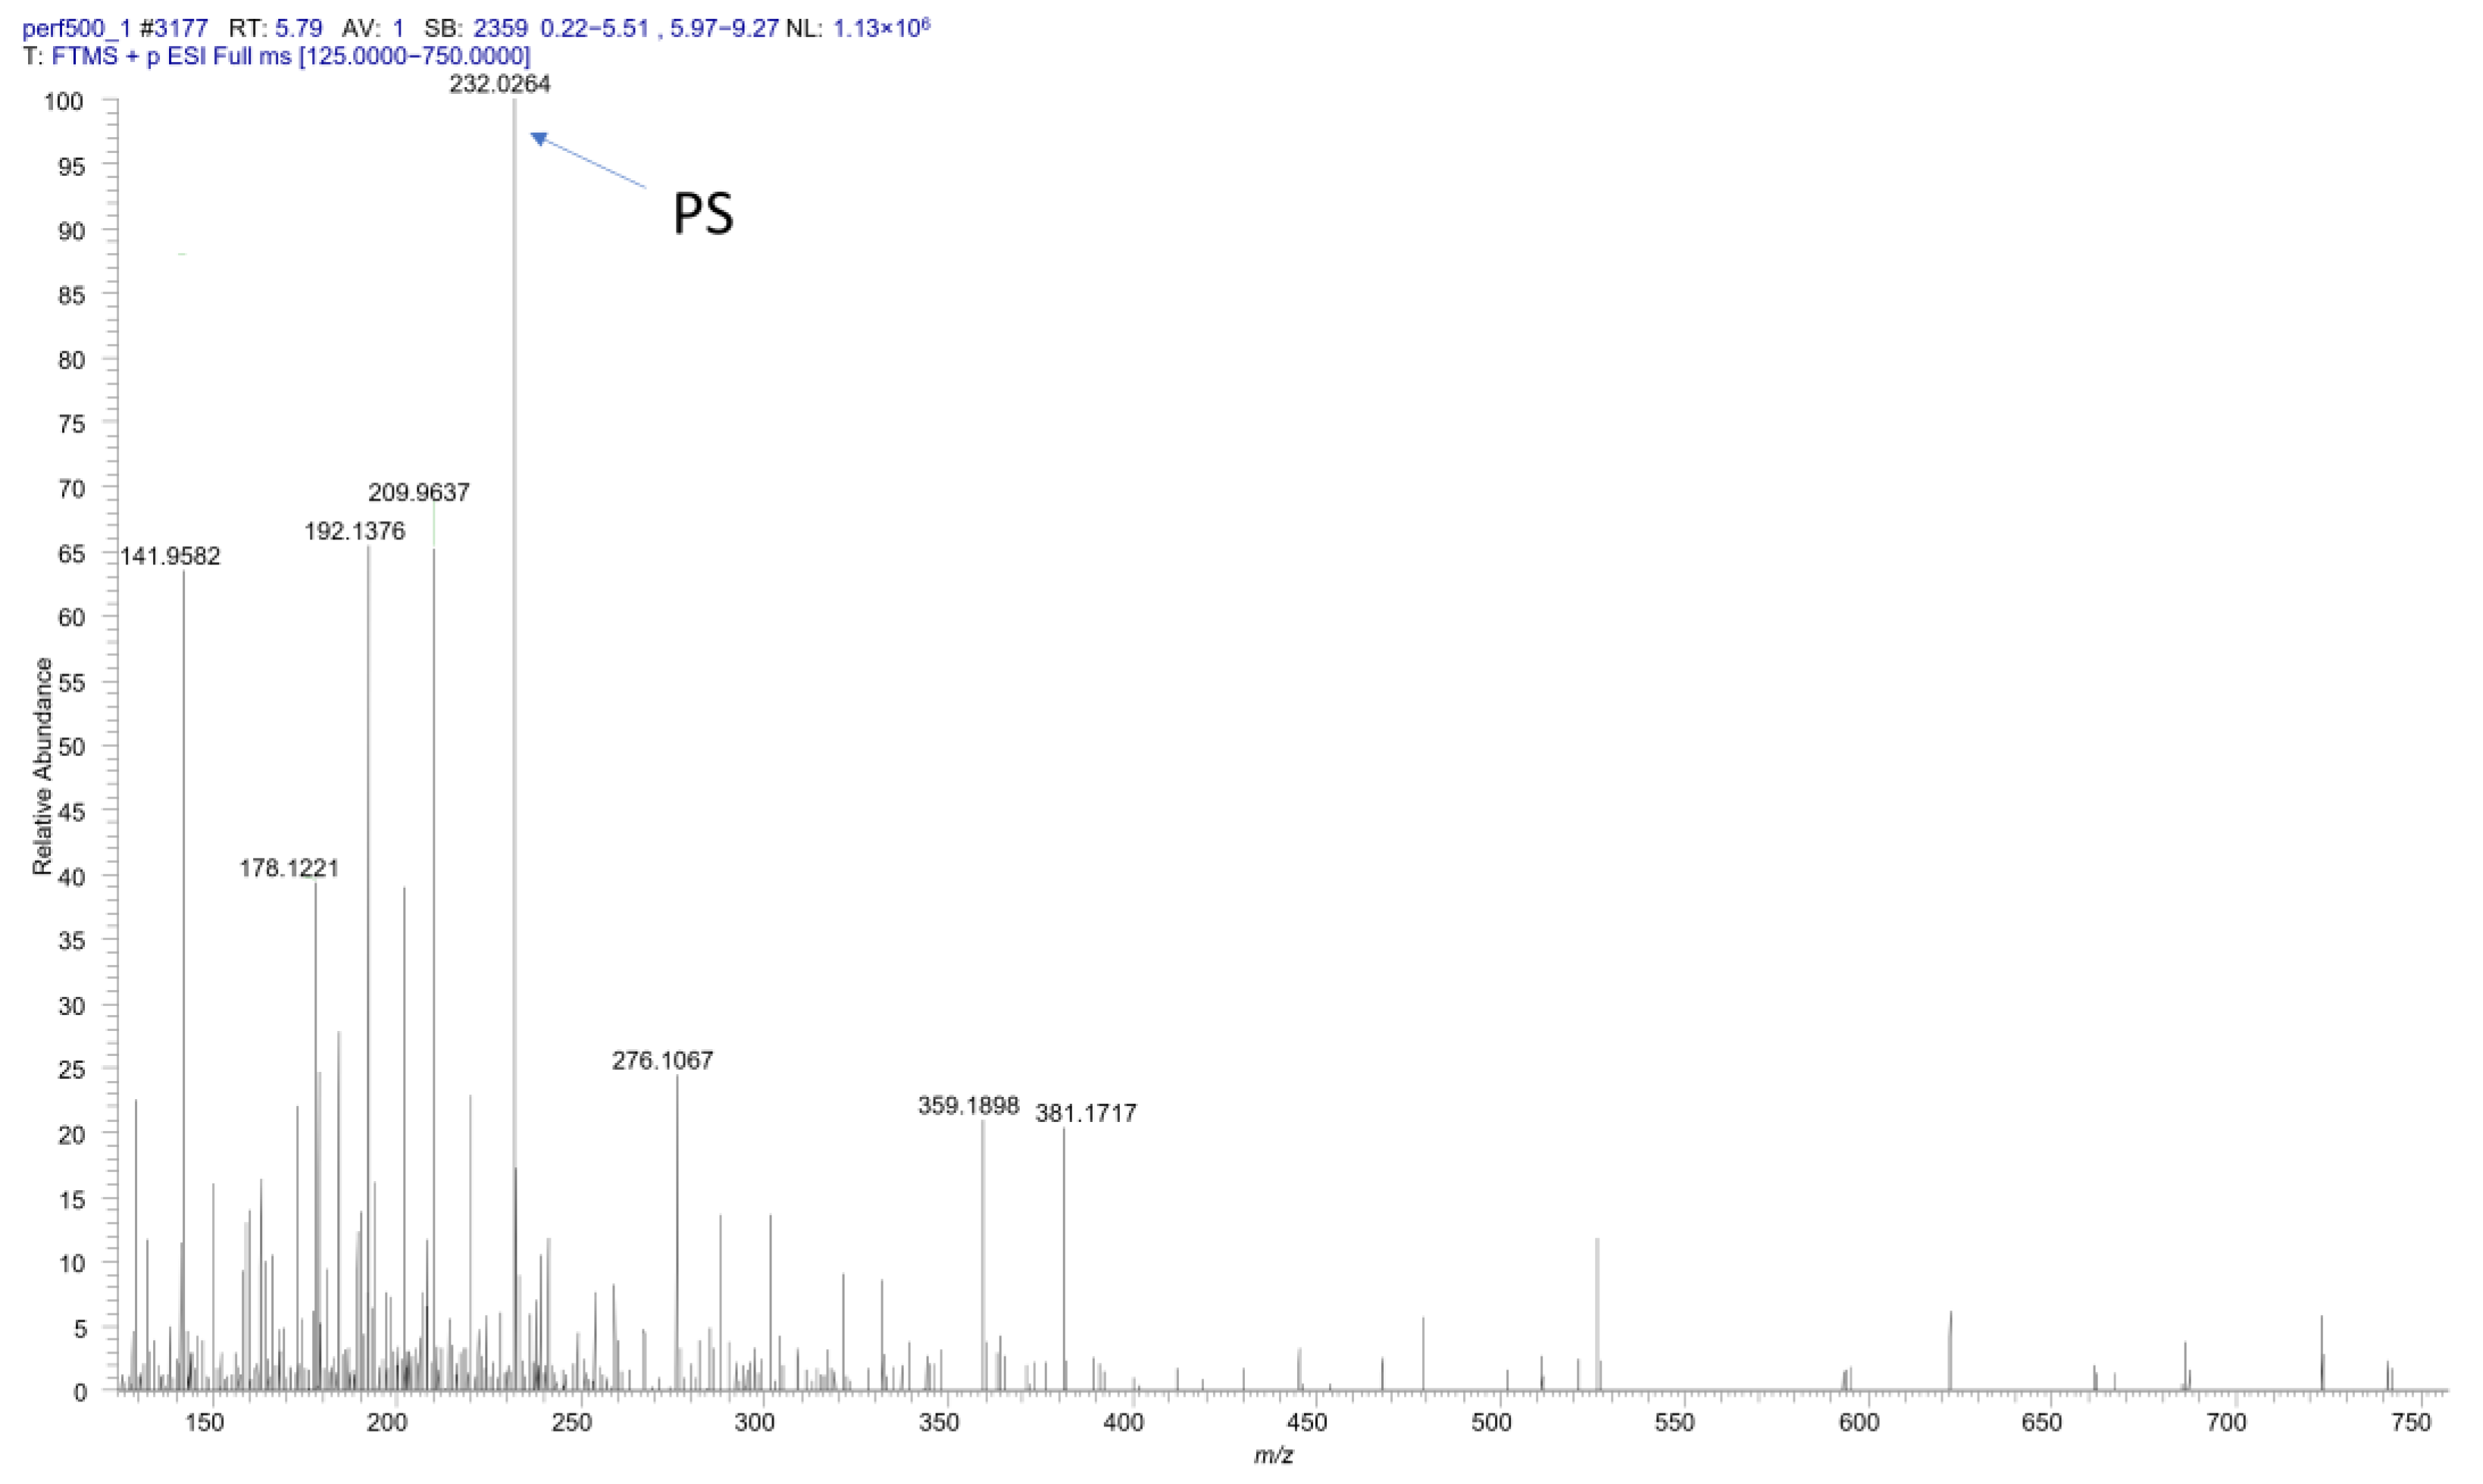Click the perf500_1 #3177 scan header

click(x=115, y=28)
